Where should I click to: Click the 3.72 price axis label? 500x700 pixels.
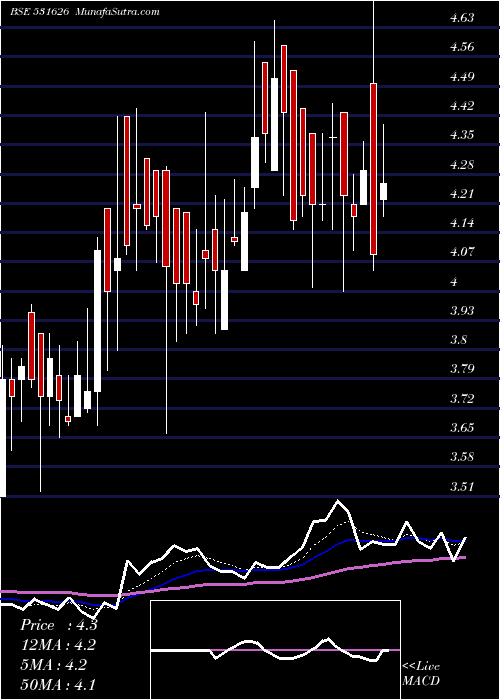click(x=462, y=399)
